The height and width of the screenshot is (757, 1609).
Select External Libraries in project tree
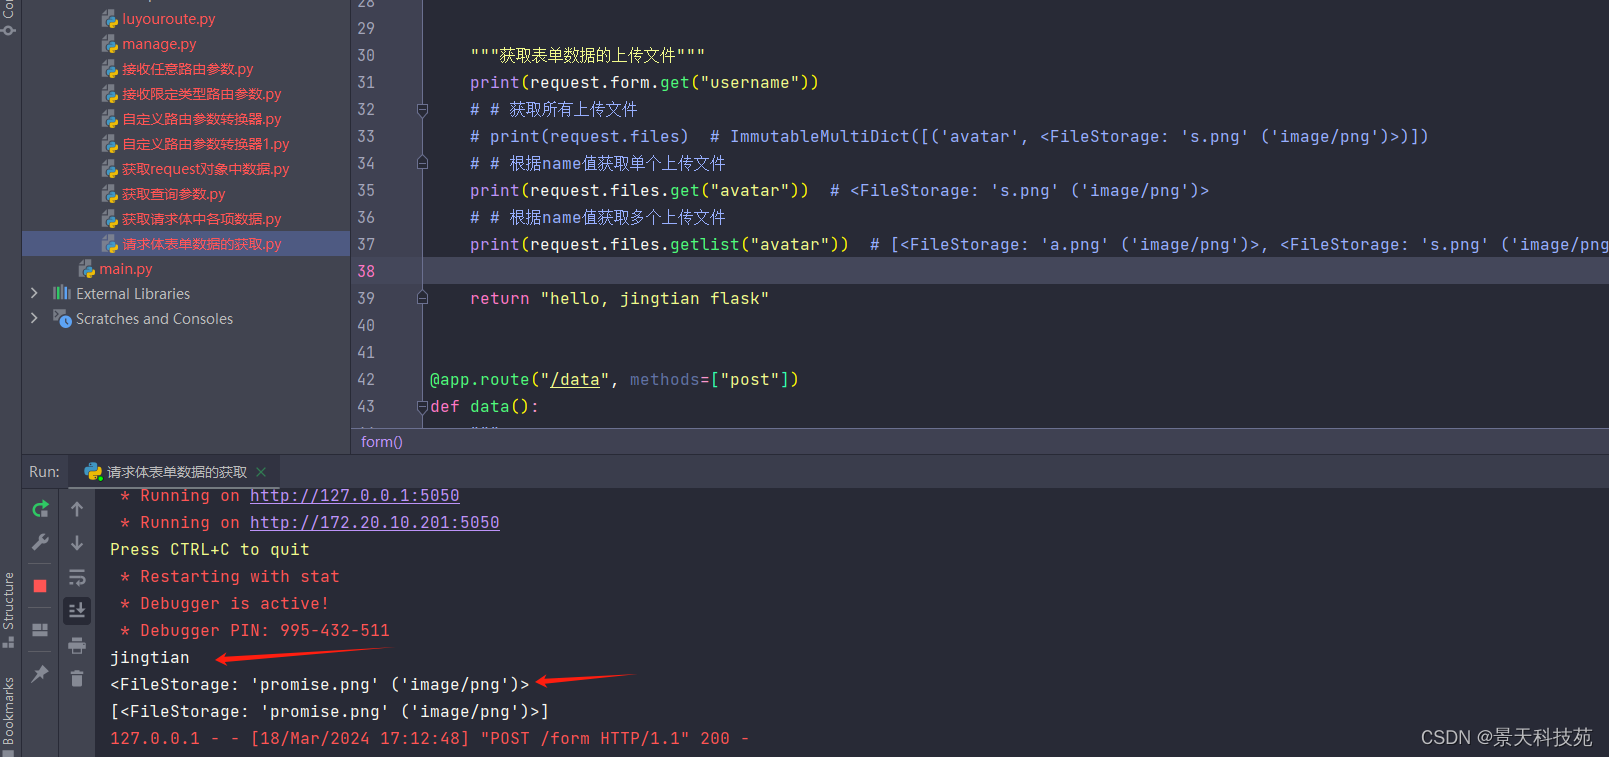tap(133, 294)
